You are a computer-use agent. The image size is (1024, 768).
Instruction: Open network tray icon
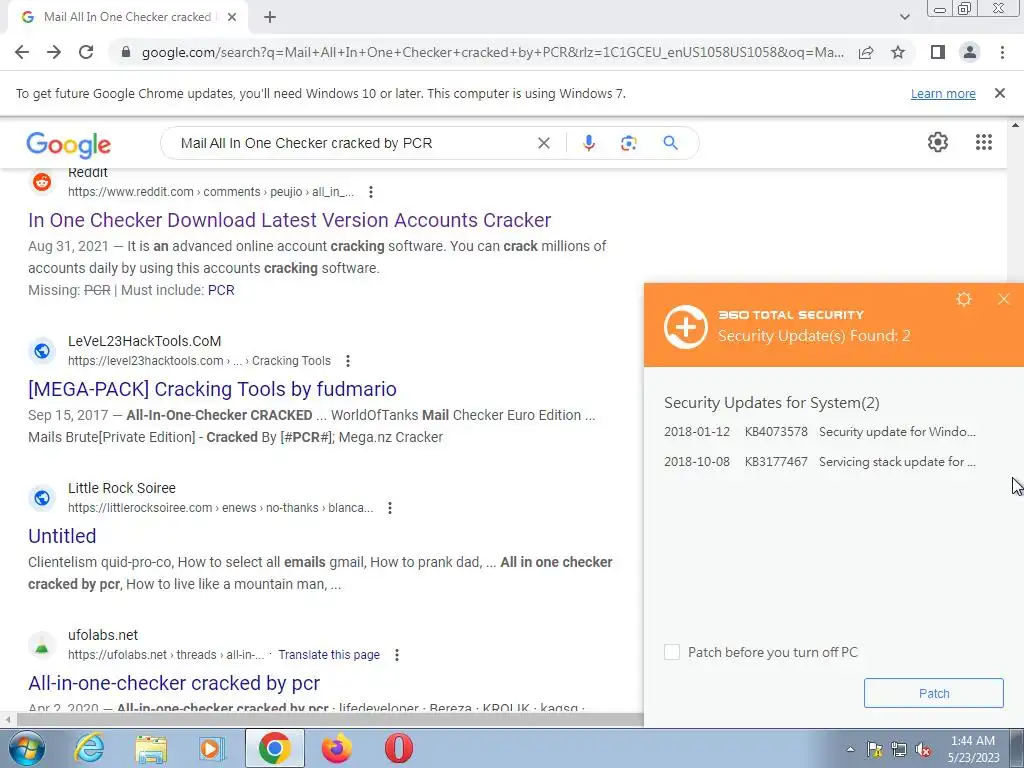click(899, 749)
